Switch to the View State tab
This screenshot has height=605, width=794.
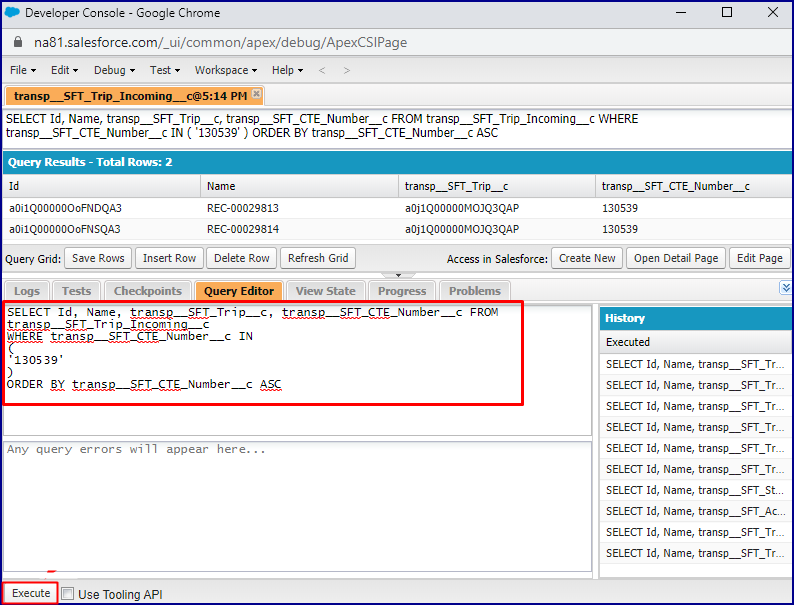pyautogui.click(x=326, y=291)
